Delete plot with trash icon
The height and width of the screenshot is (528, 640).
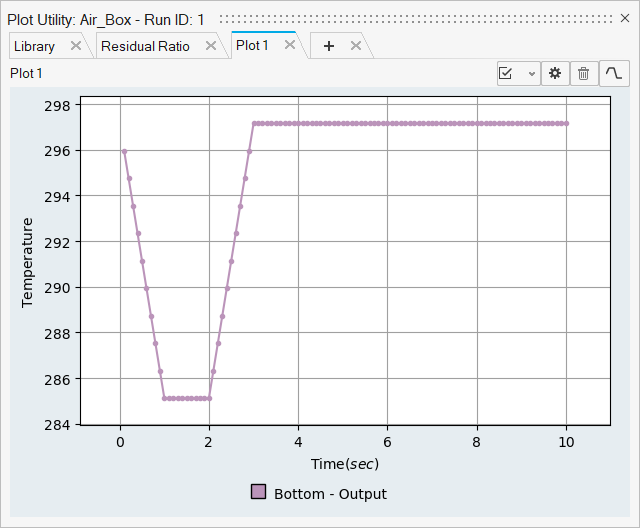[584, 73]
